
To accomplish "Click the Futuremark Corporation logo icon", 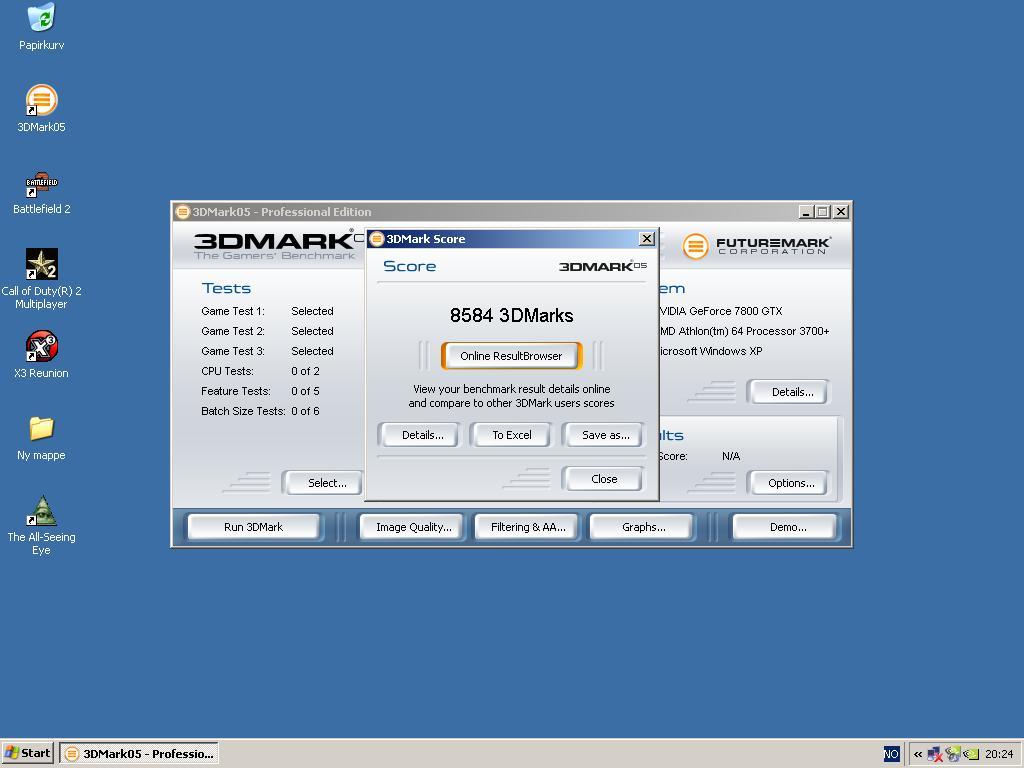I will point(695,246).
